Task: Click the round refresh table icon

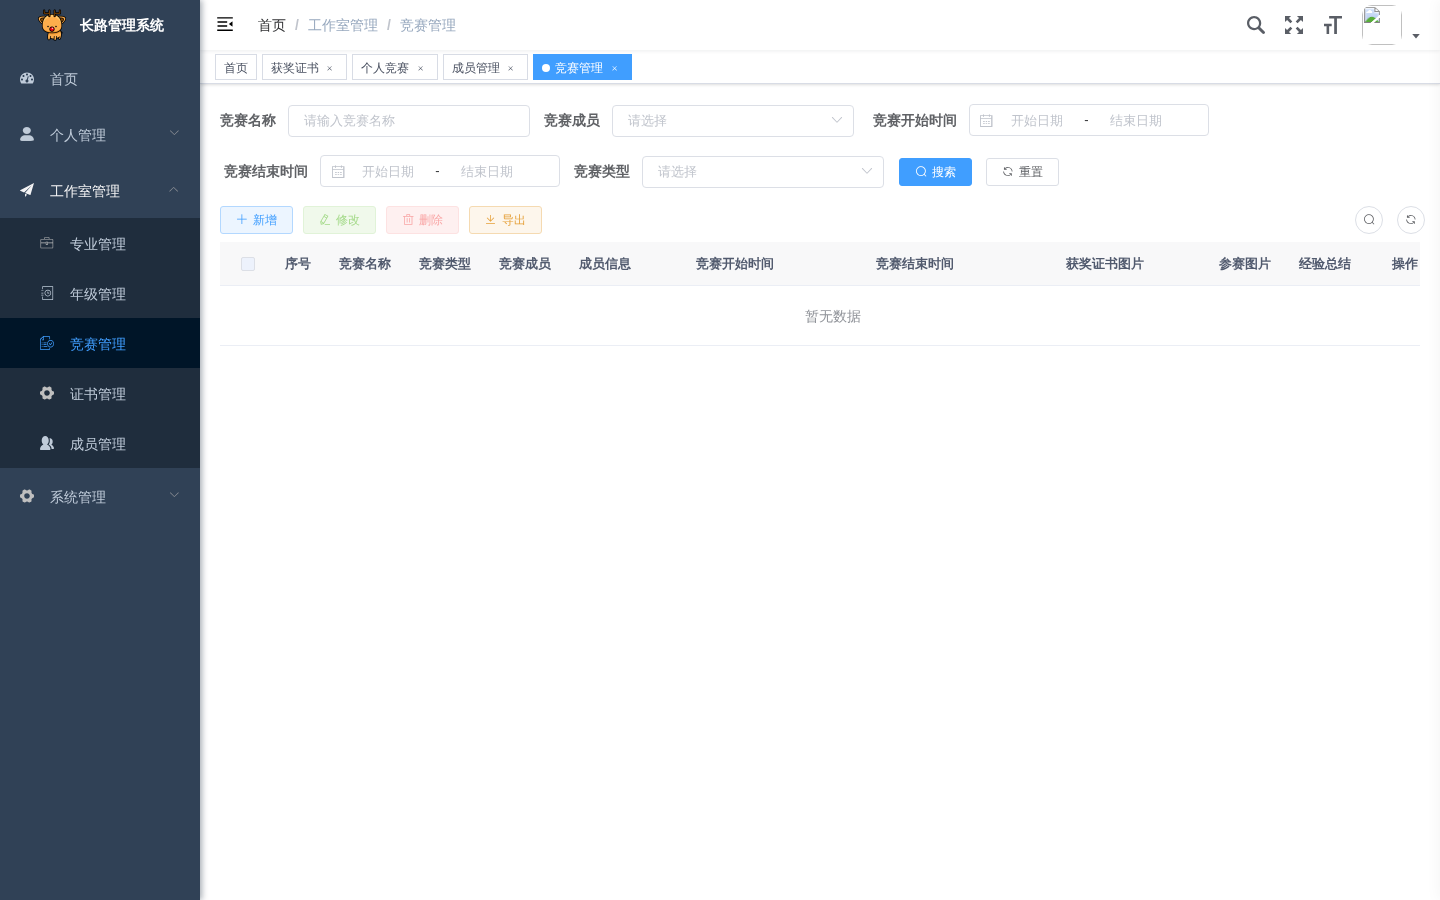Action: [x=1411, y=220]
